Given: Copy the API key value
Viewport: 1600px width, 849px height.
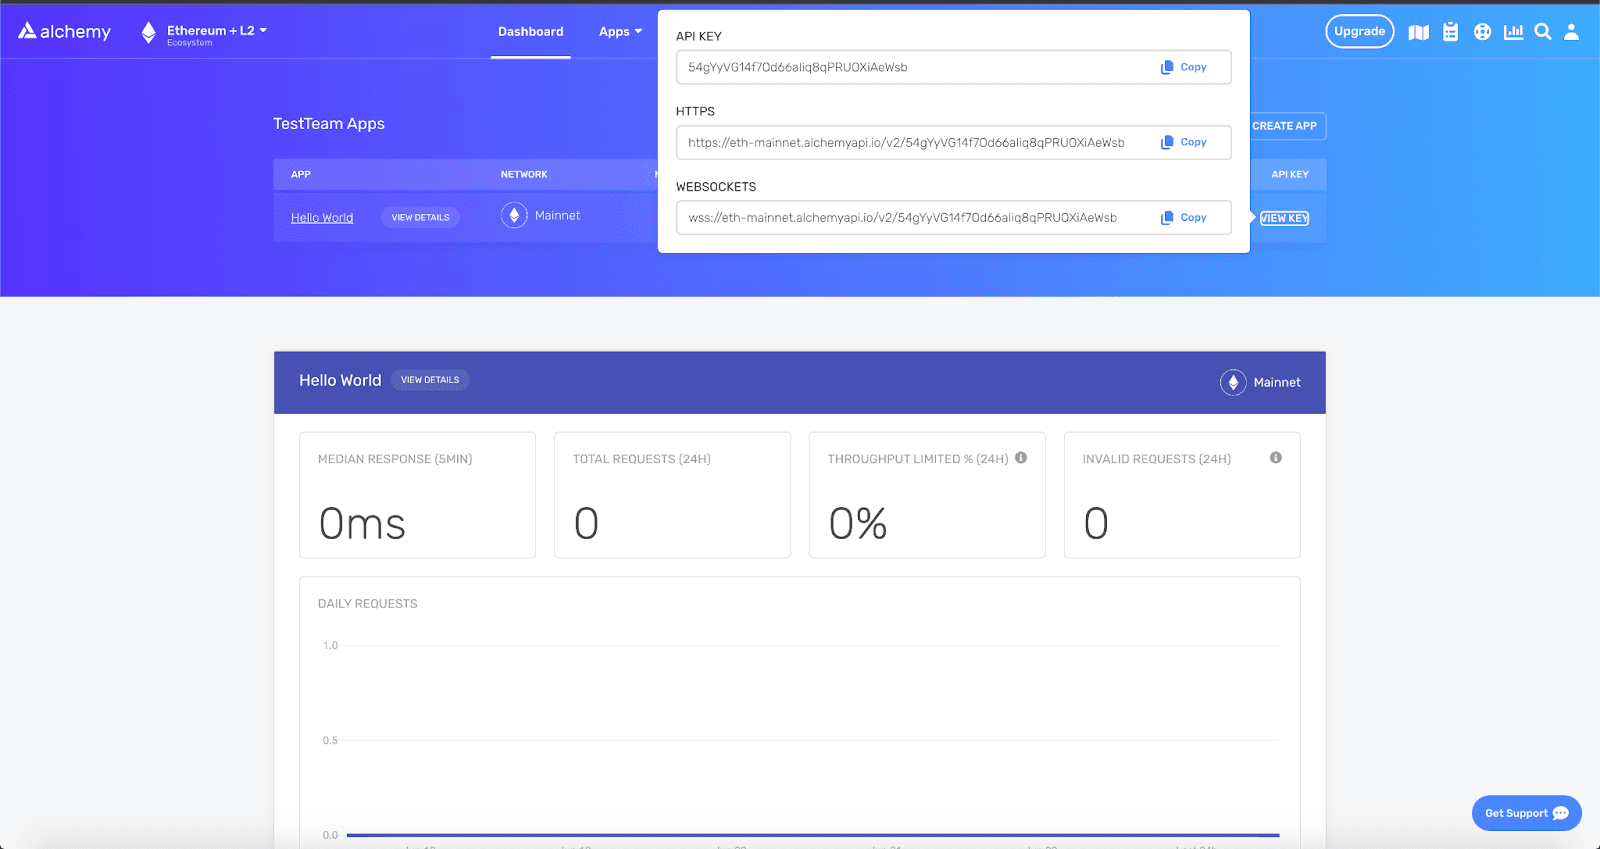Looking at the screenshot, I should click(x=1184, y=67).
